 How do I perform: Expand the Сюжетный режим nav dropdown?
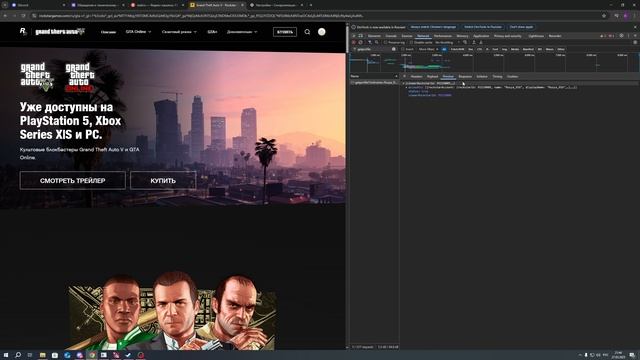click(179, 32)
